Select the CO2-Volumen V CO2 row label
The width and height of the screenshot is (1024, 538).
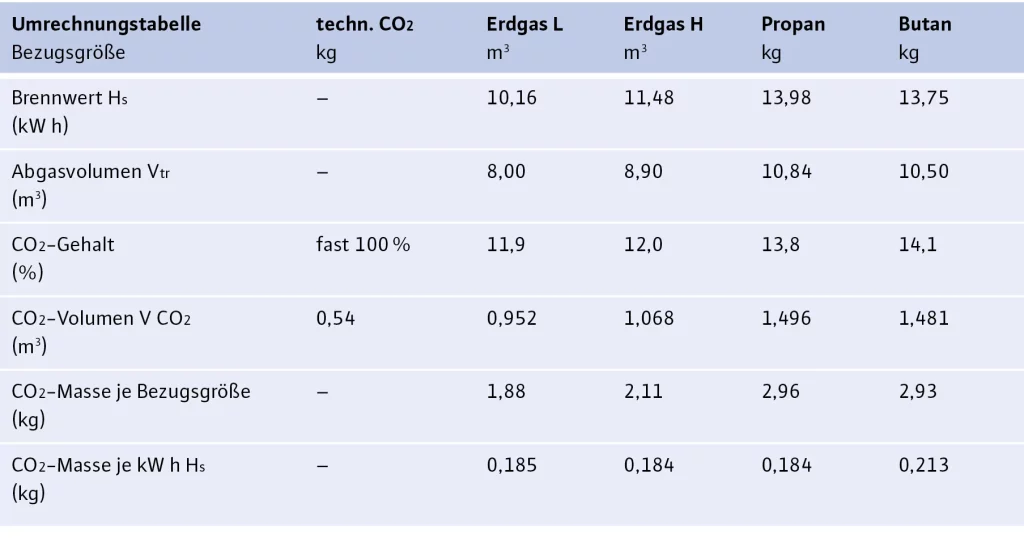coord(101,319)
